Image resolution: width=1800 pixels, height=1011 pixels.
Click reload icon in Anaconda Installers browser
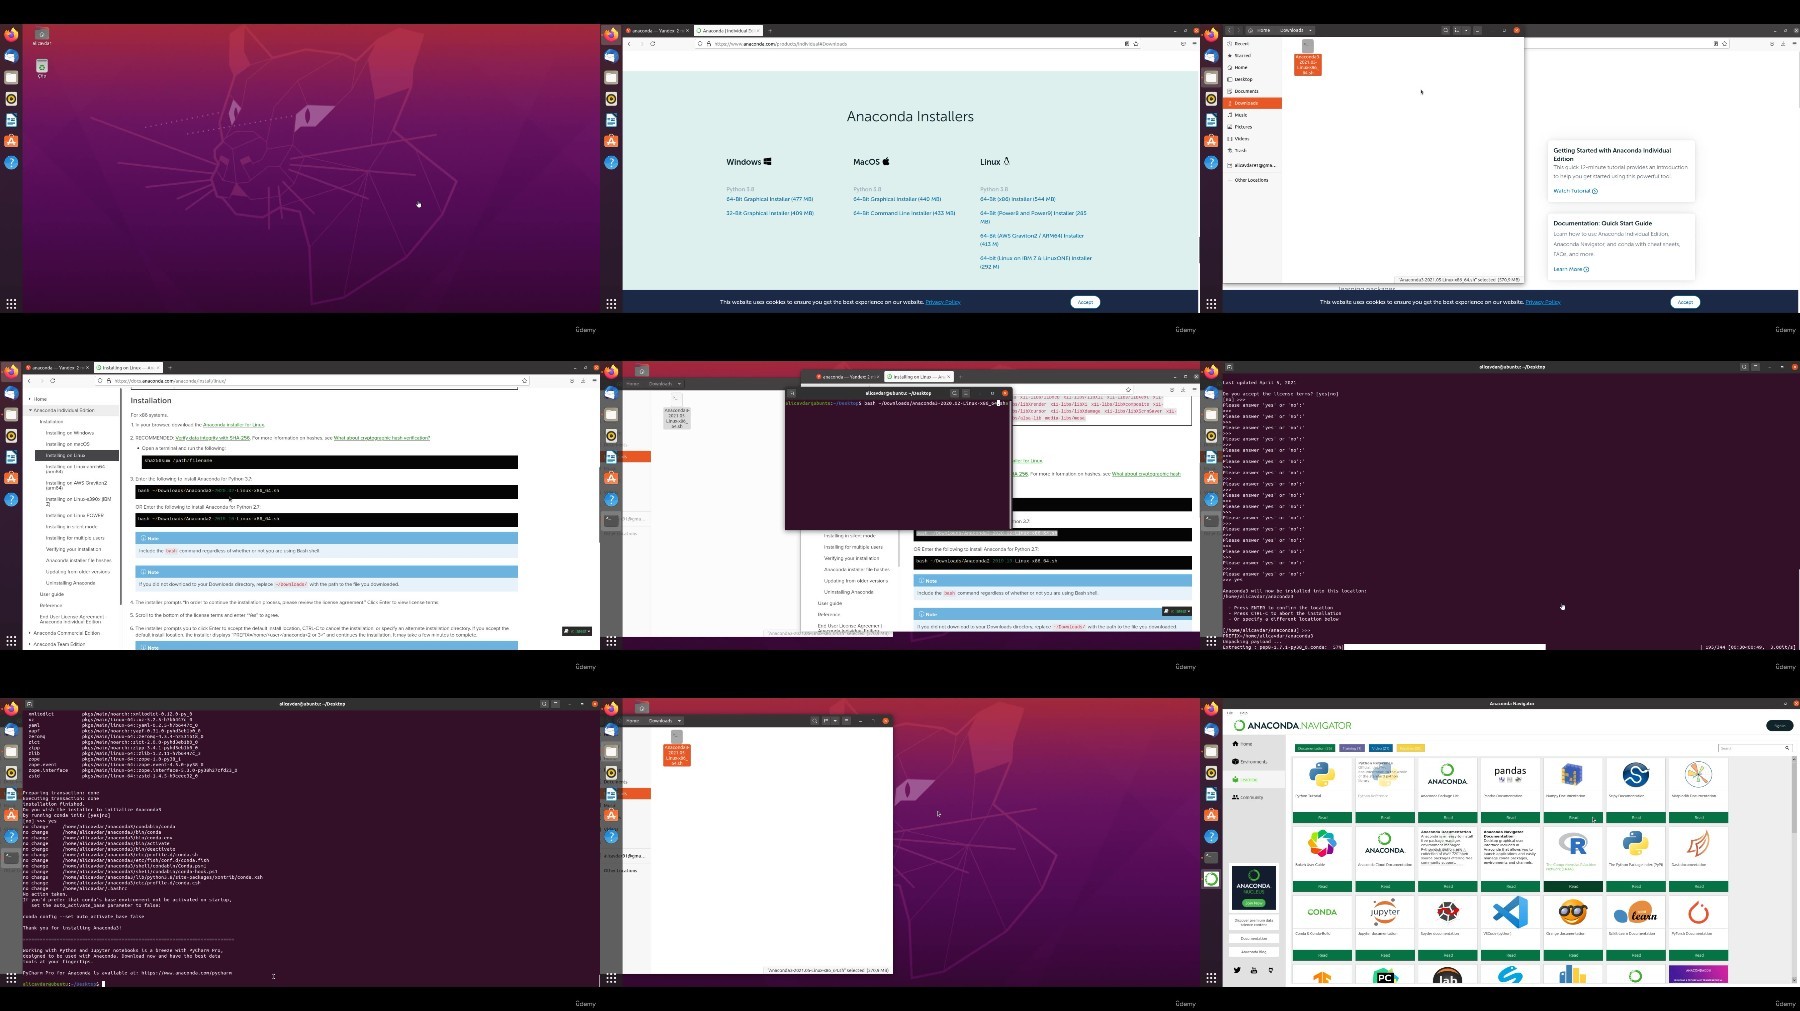click(x=653, y=44)
